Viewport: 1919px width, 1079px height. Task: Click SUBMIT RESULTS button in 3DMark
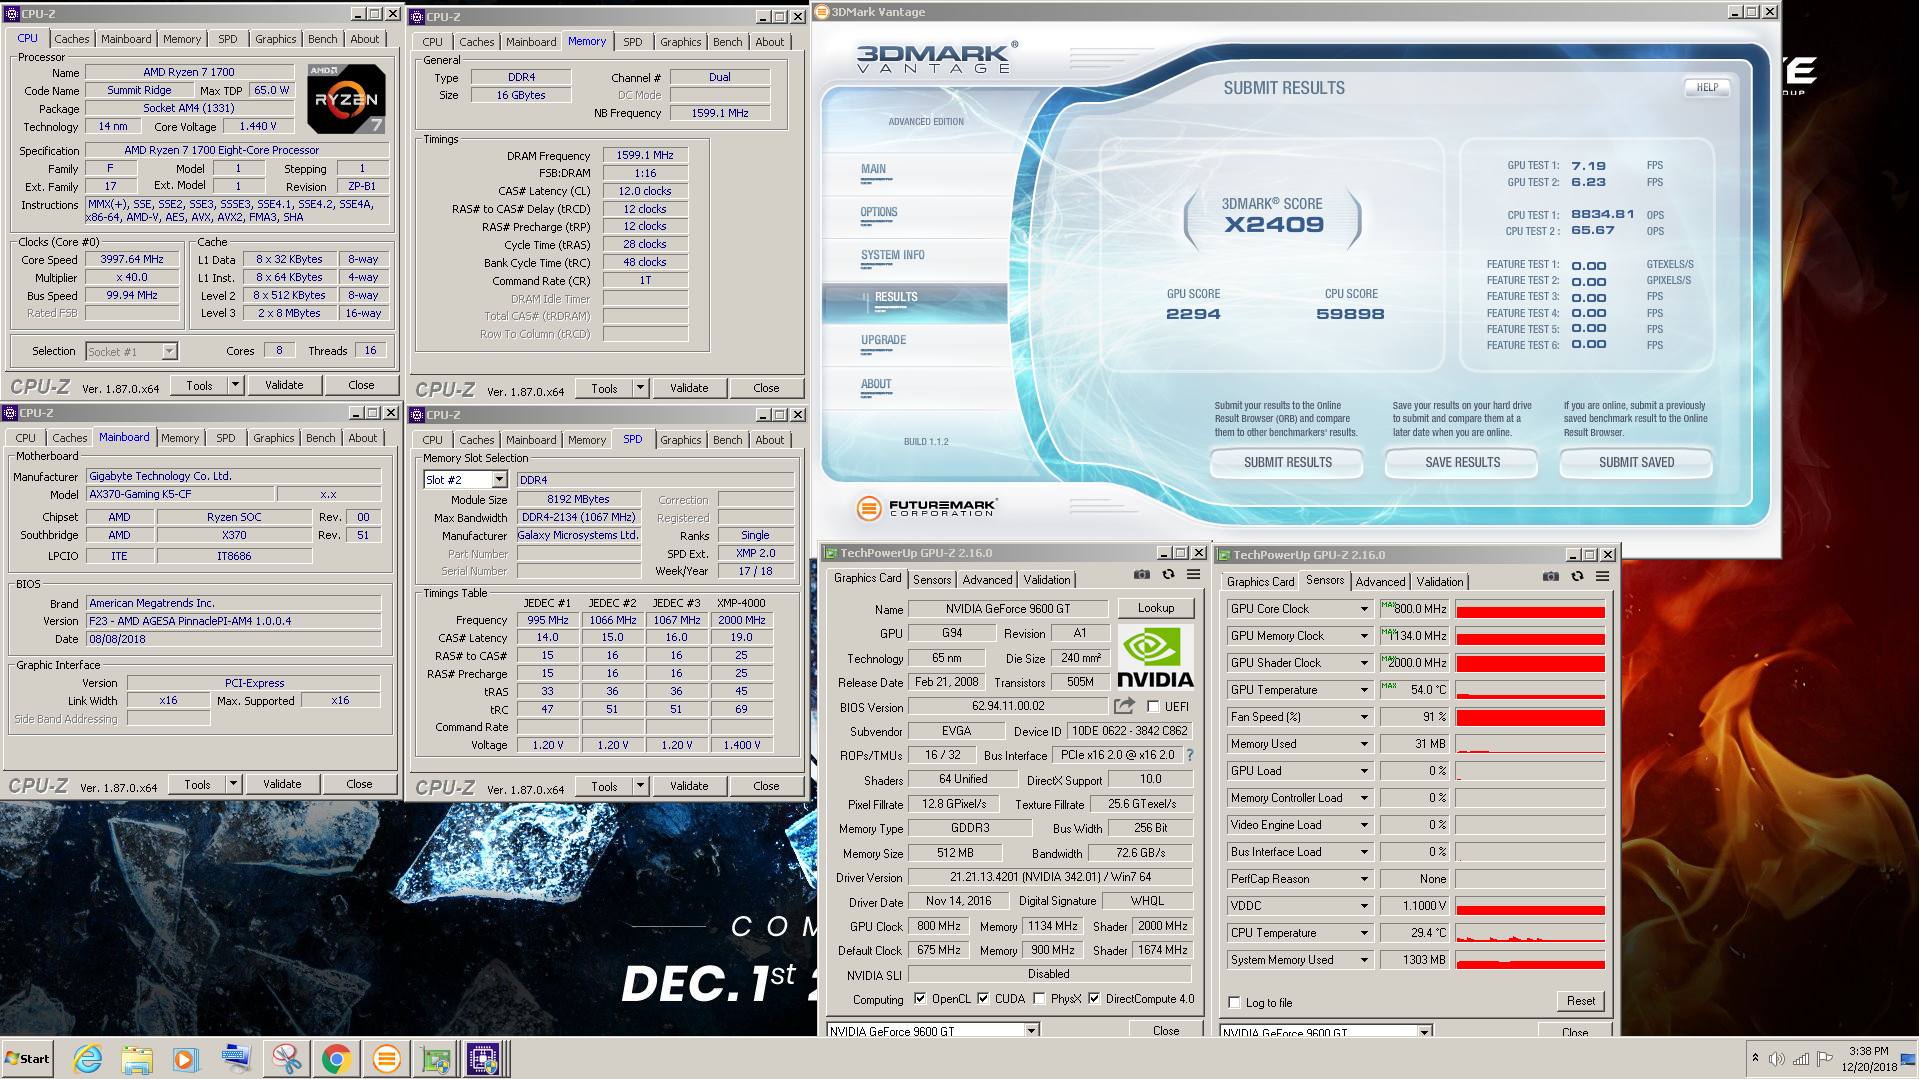coord(1287,463)
